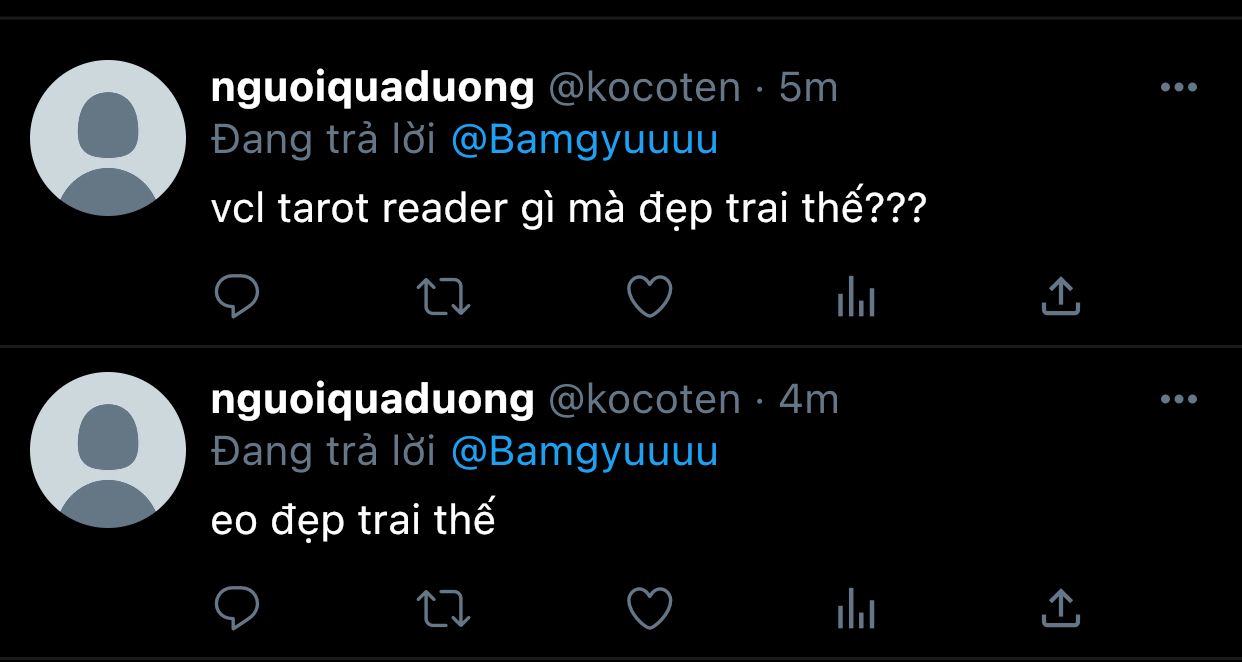Screen dimensions: 1242x662
Task: Open nguoiquaduong profile name on first tweet
Action: 373,89
